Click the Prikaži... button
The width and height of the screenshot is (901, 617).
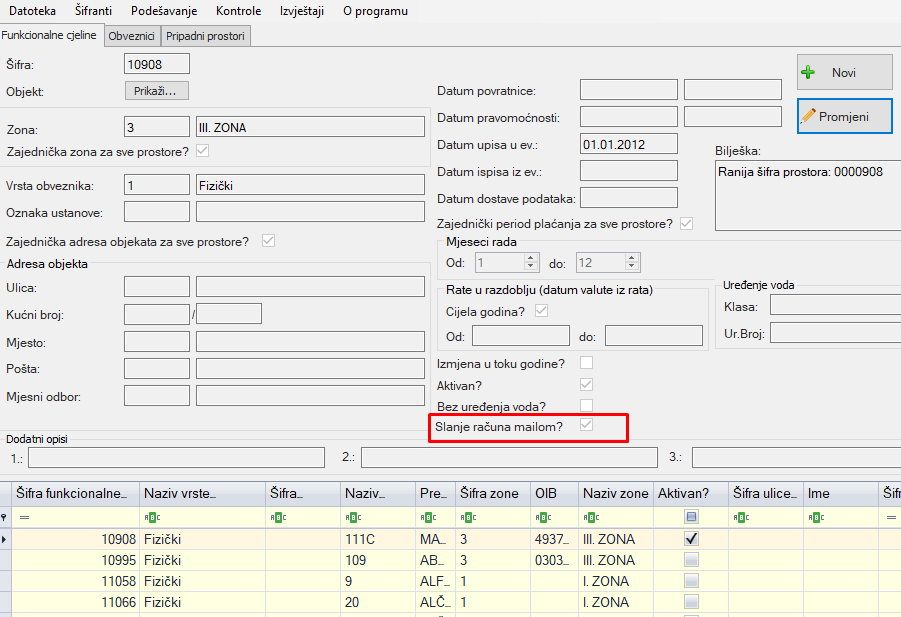pos(156,91)
